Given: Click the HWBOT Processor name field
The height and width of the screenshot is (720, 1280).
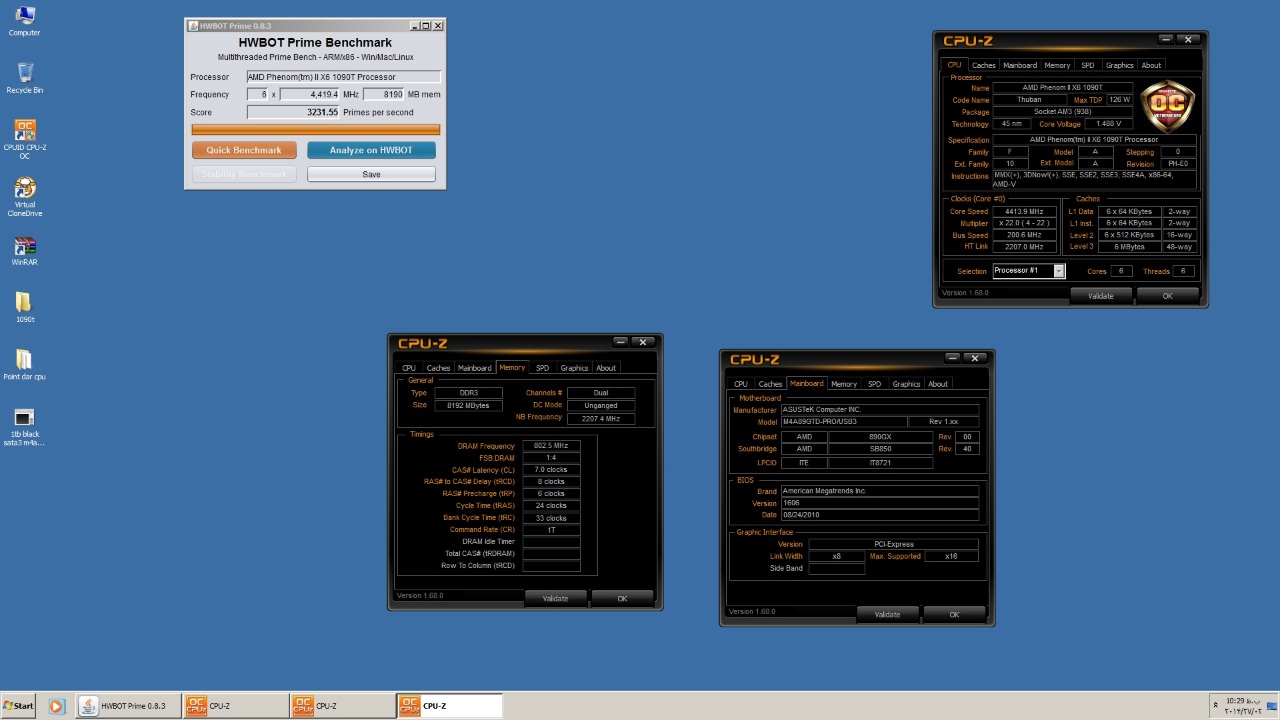Looking at the screenshot, I should [343, 77].
